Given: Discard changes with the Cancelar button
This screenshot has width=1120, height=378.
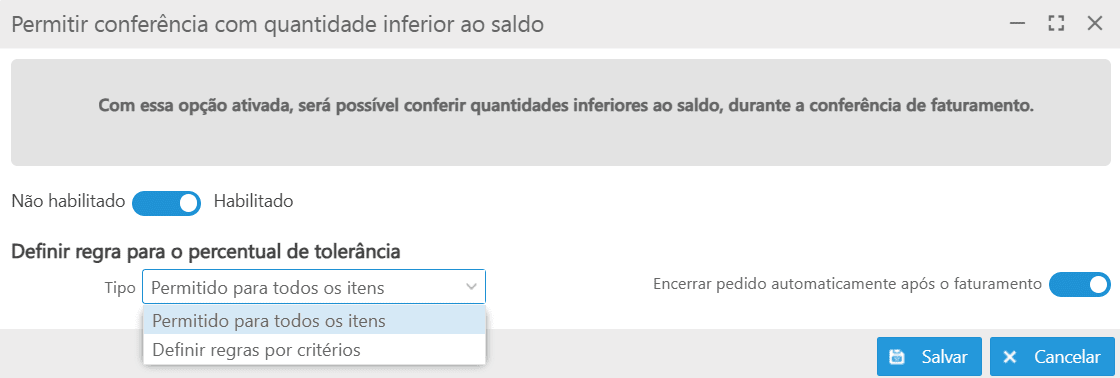Looking at the screenshot, I should click(x=1052, y=357).
